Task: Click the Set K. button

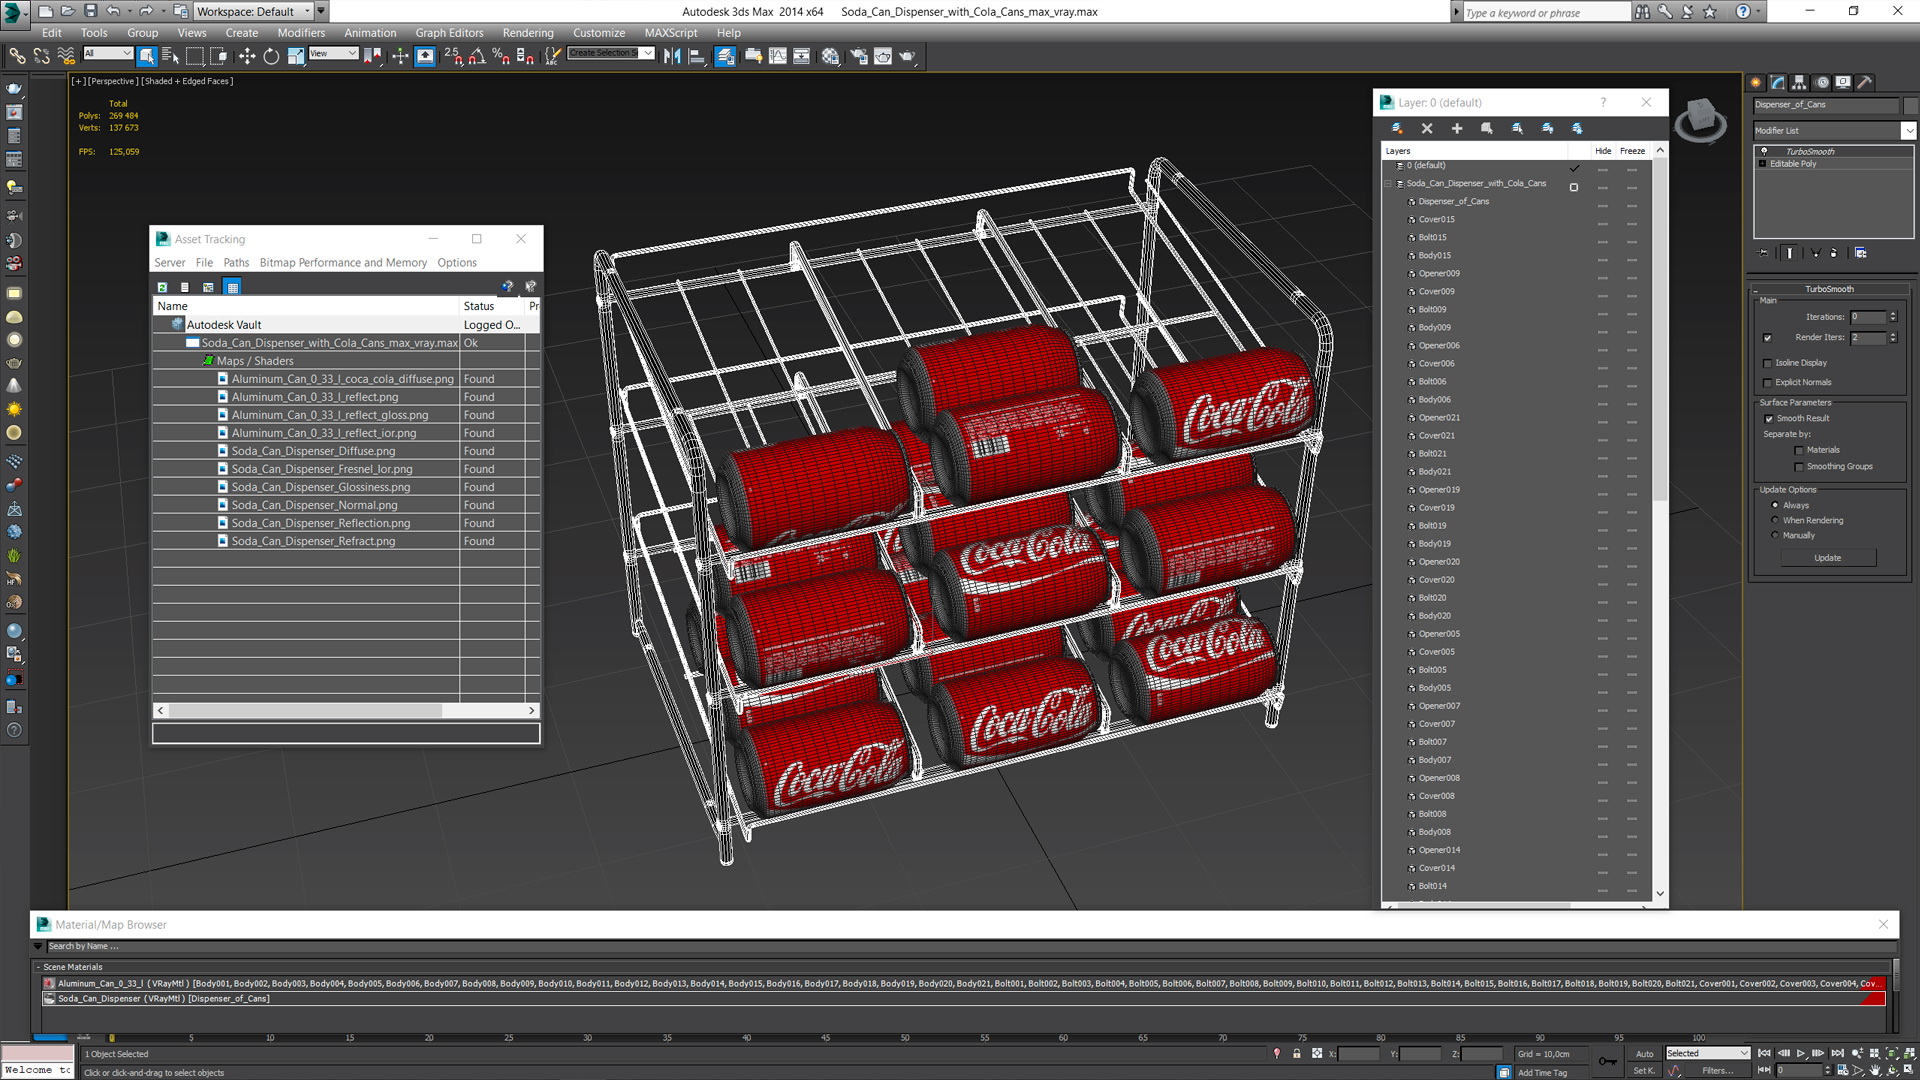Action: (x=1644, y=1070)
